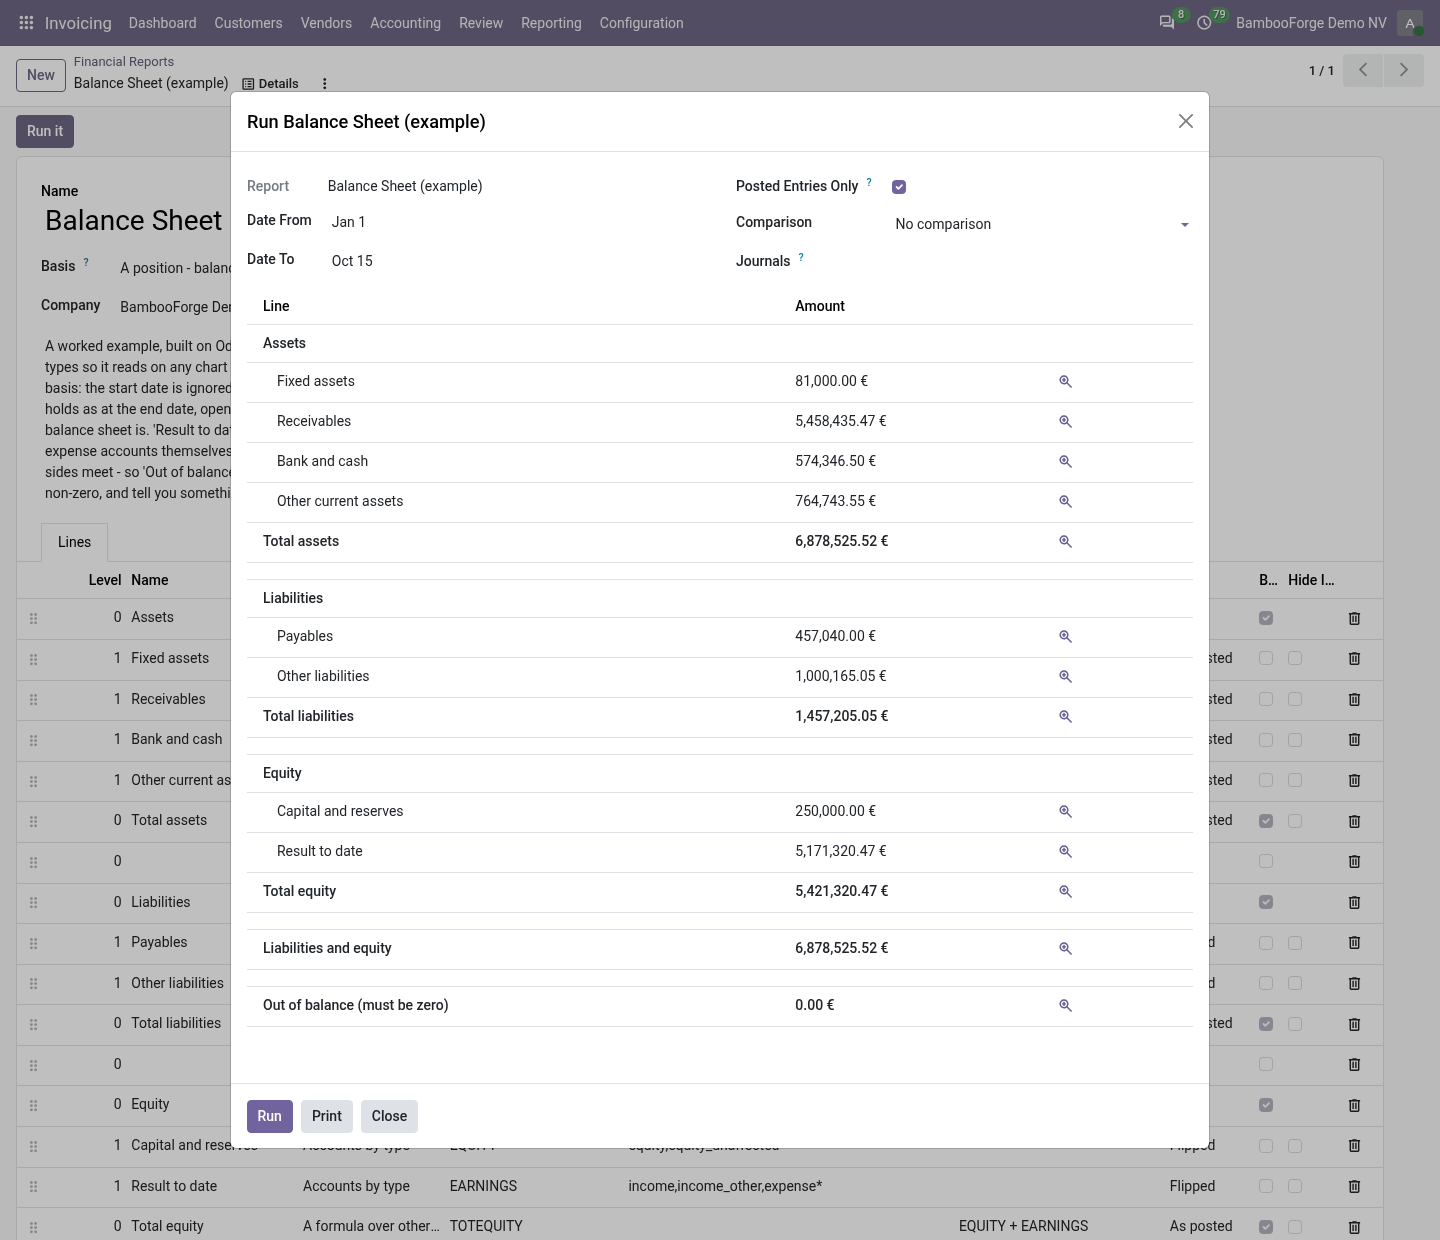Click the magnifier icon on Payables row
Viewport: 1440px width, 1240px height.
[x=1065, y=637]
